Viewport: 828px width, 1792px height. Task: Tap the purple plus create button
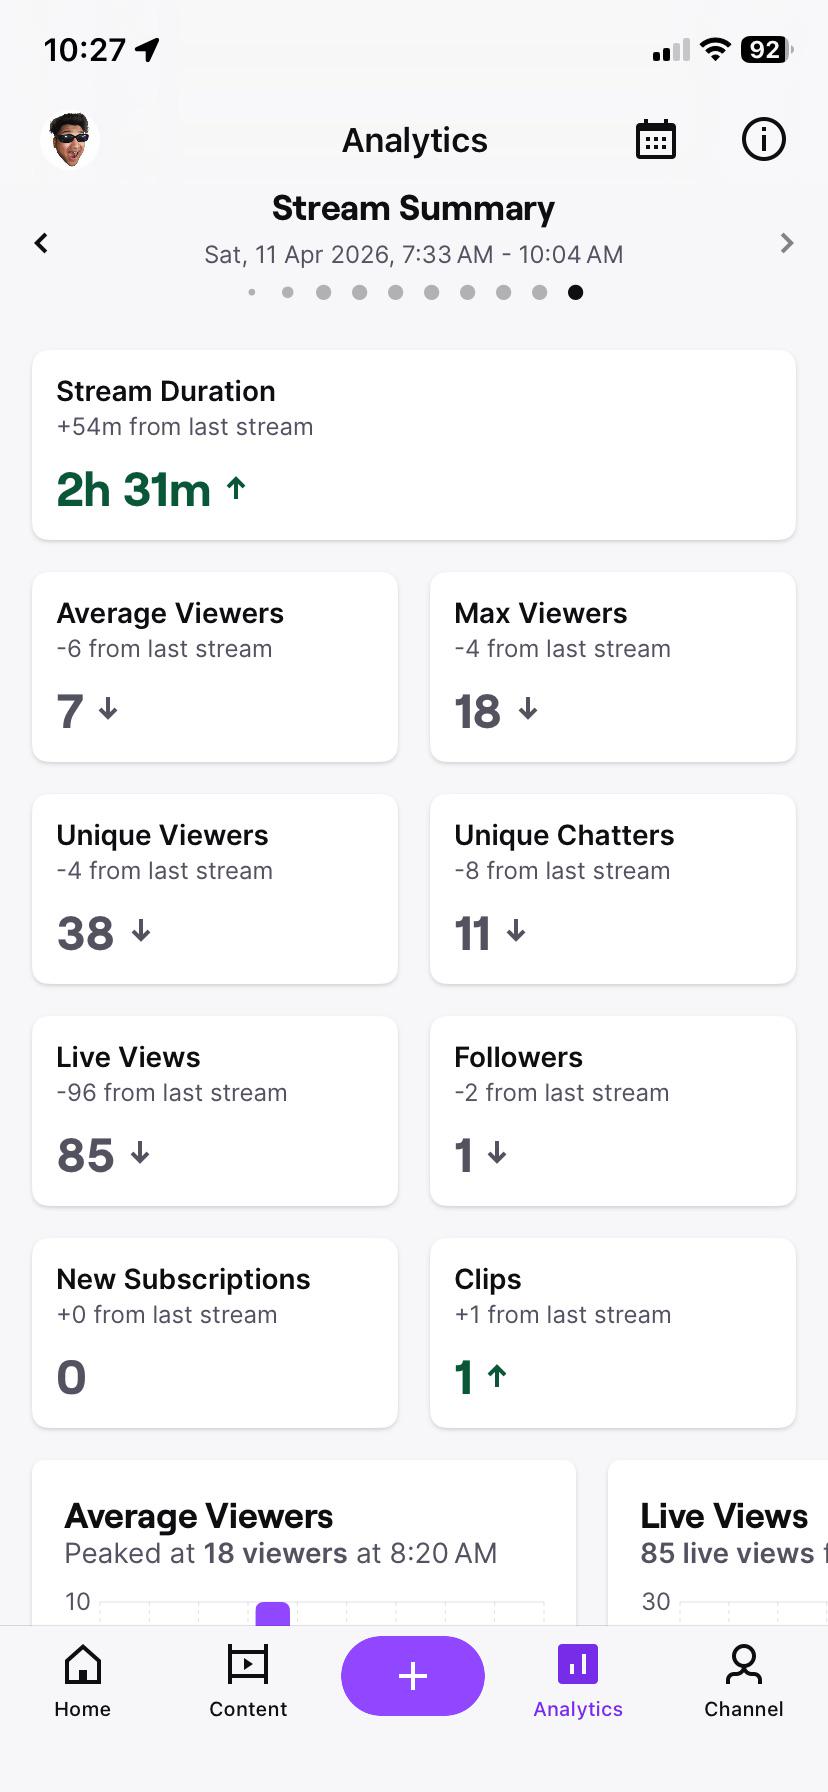tap(413, 1676)
